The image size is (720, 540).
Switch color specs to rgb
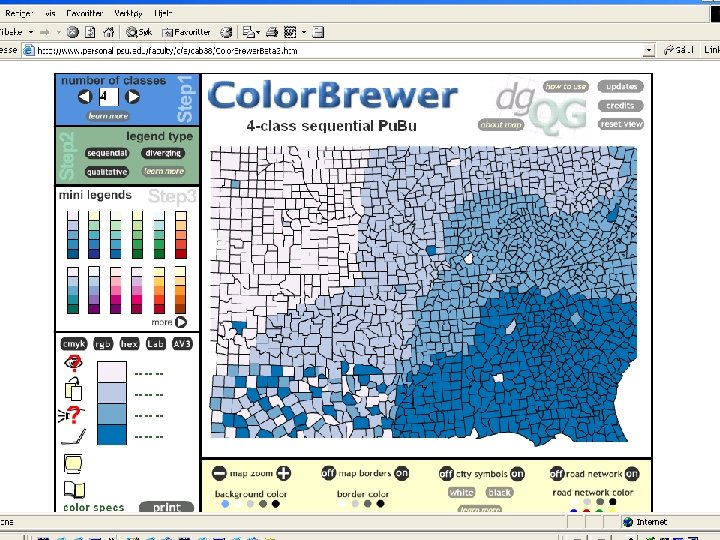point(103,344)
